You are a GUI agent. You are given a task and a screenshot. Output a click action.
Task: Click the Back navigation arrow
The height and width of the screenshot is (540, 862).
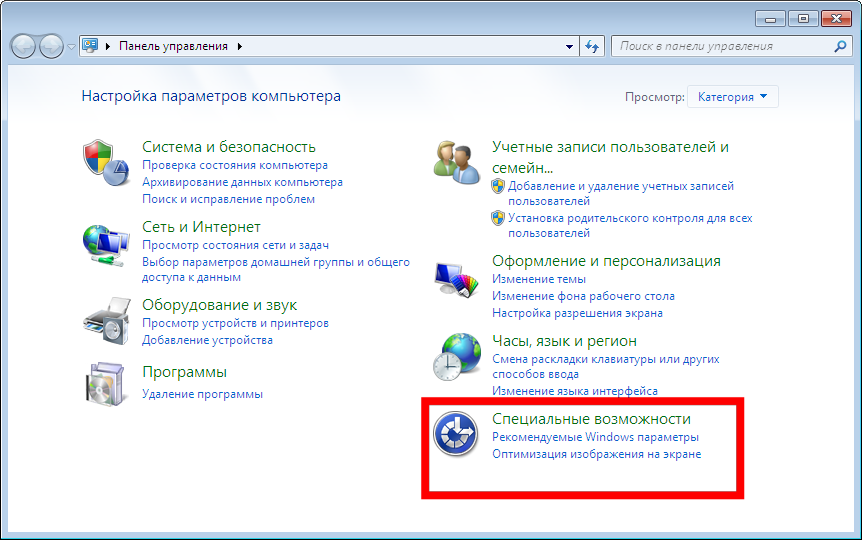[x=24, y=46]
